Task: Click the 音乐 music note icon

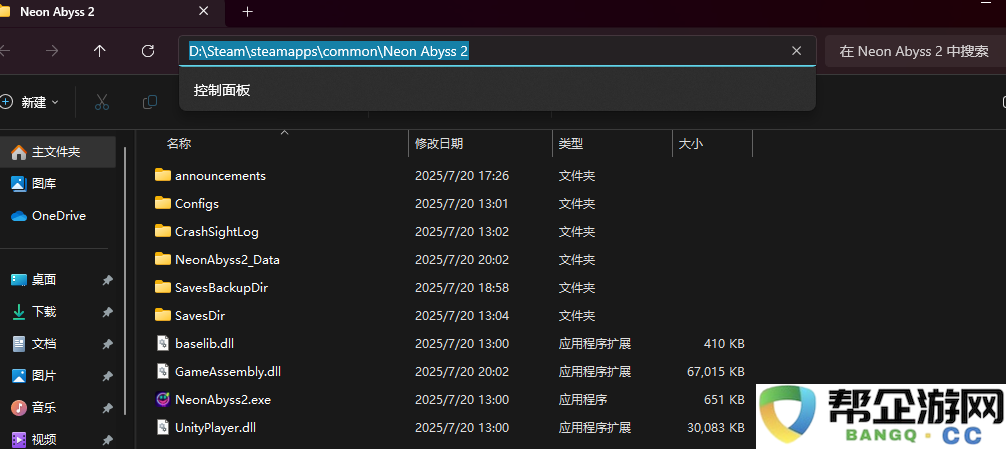Action: point(19,407)
